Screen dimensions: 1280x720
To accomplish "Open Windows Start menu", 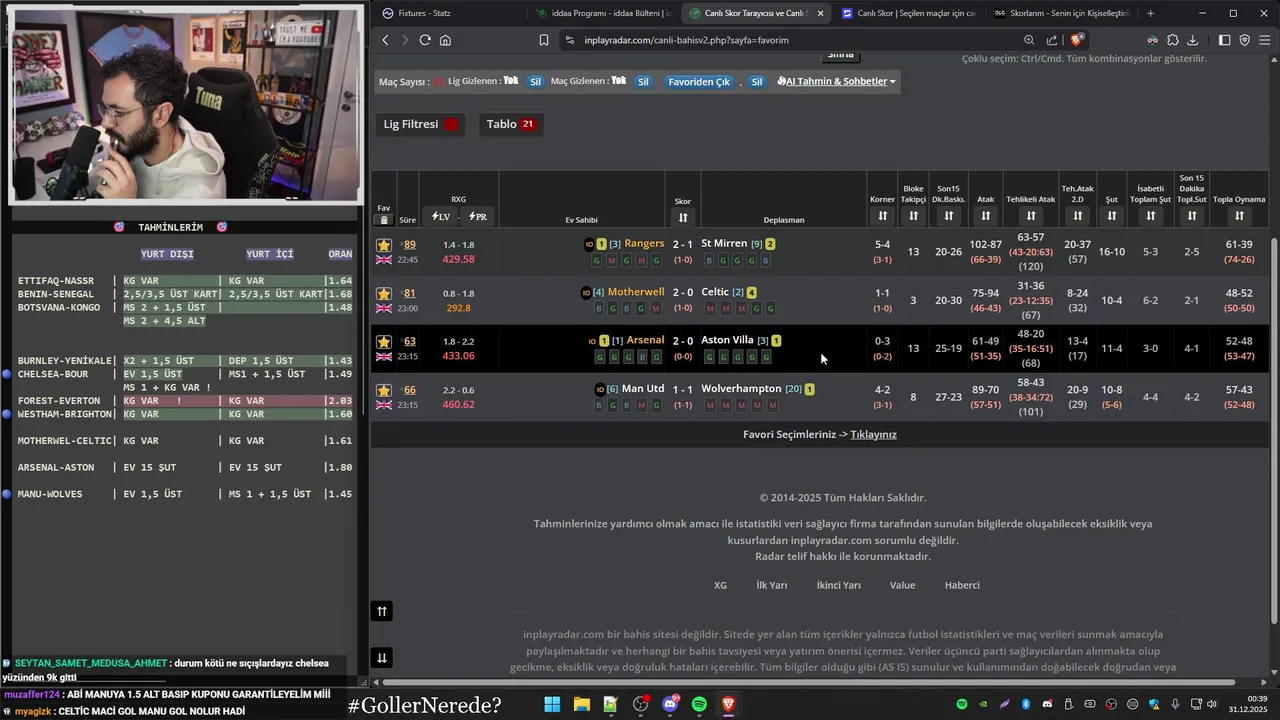I will tap(552, 704).
